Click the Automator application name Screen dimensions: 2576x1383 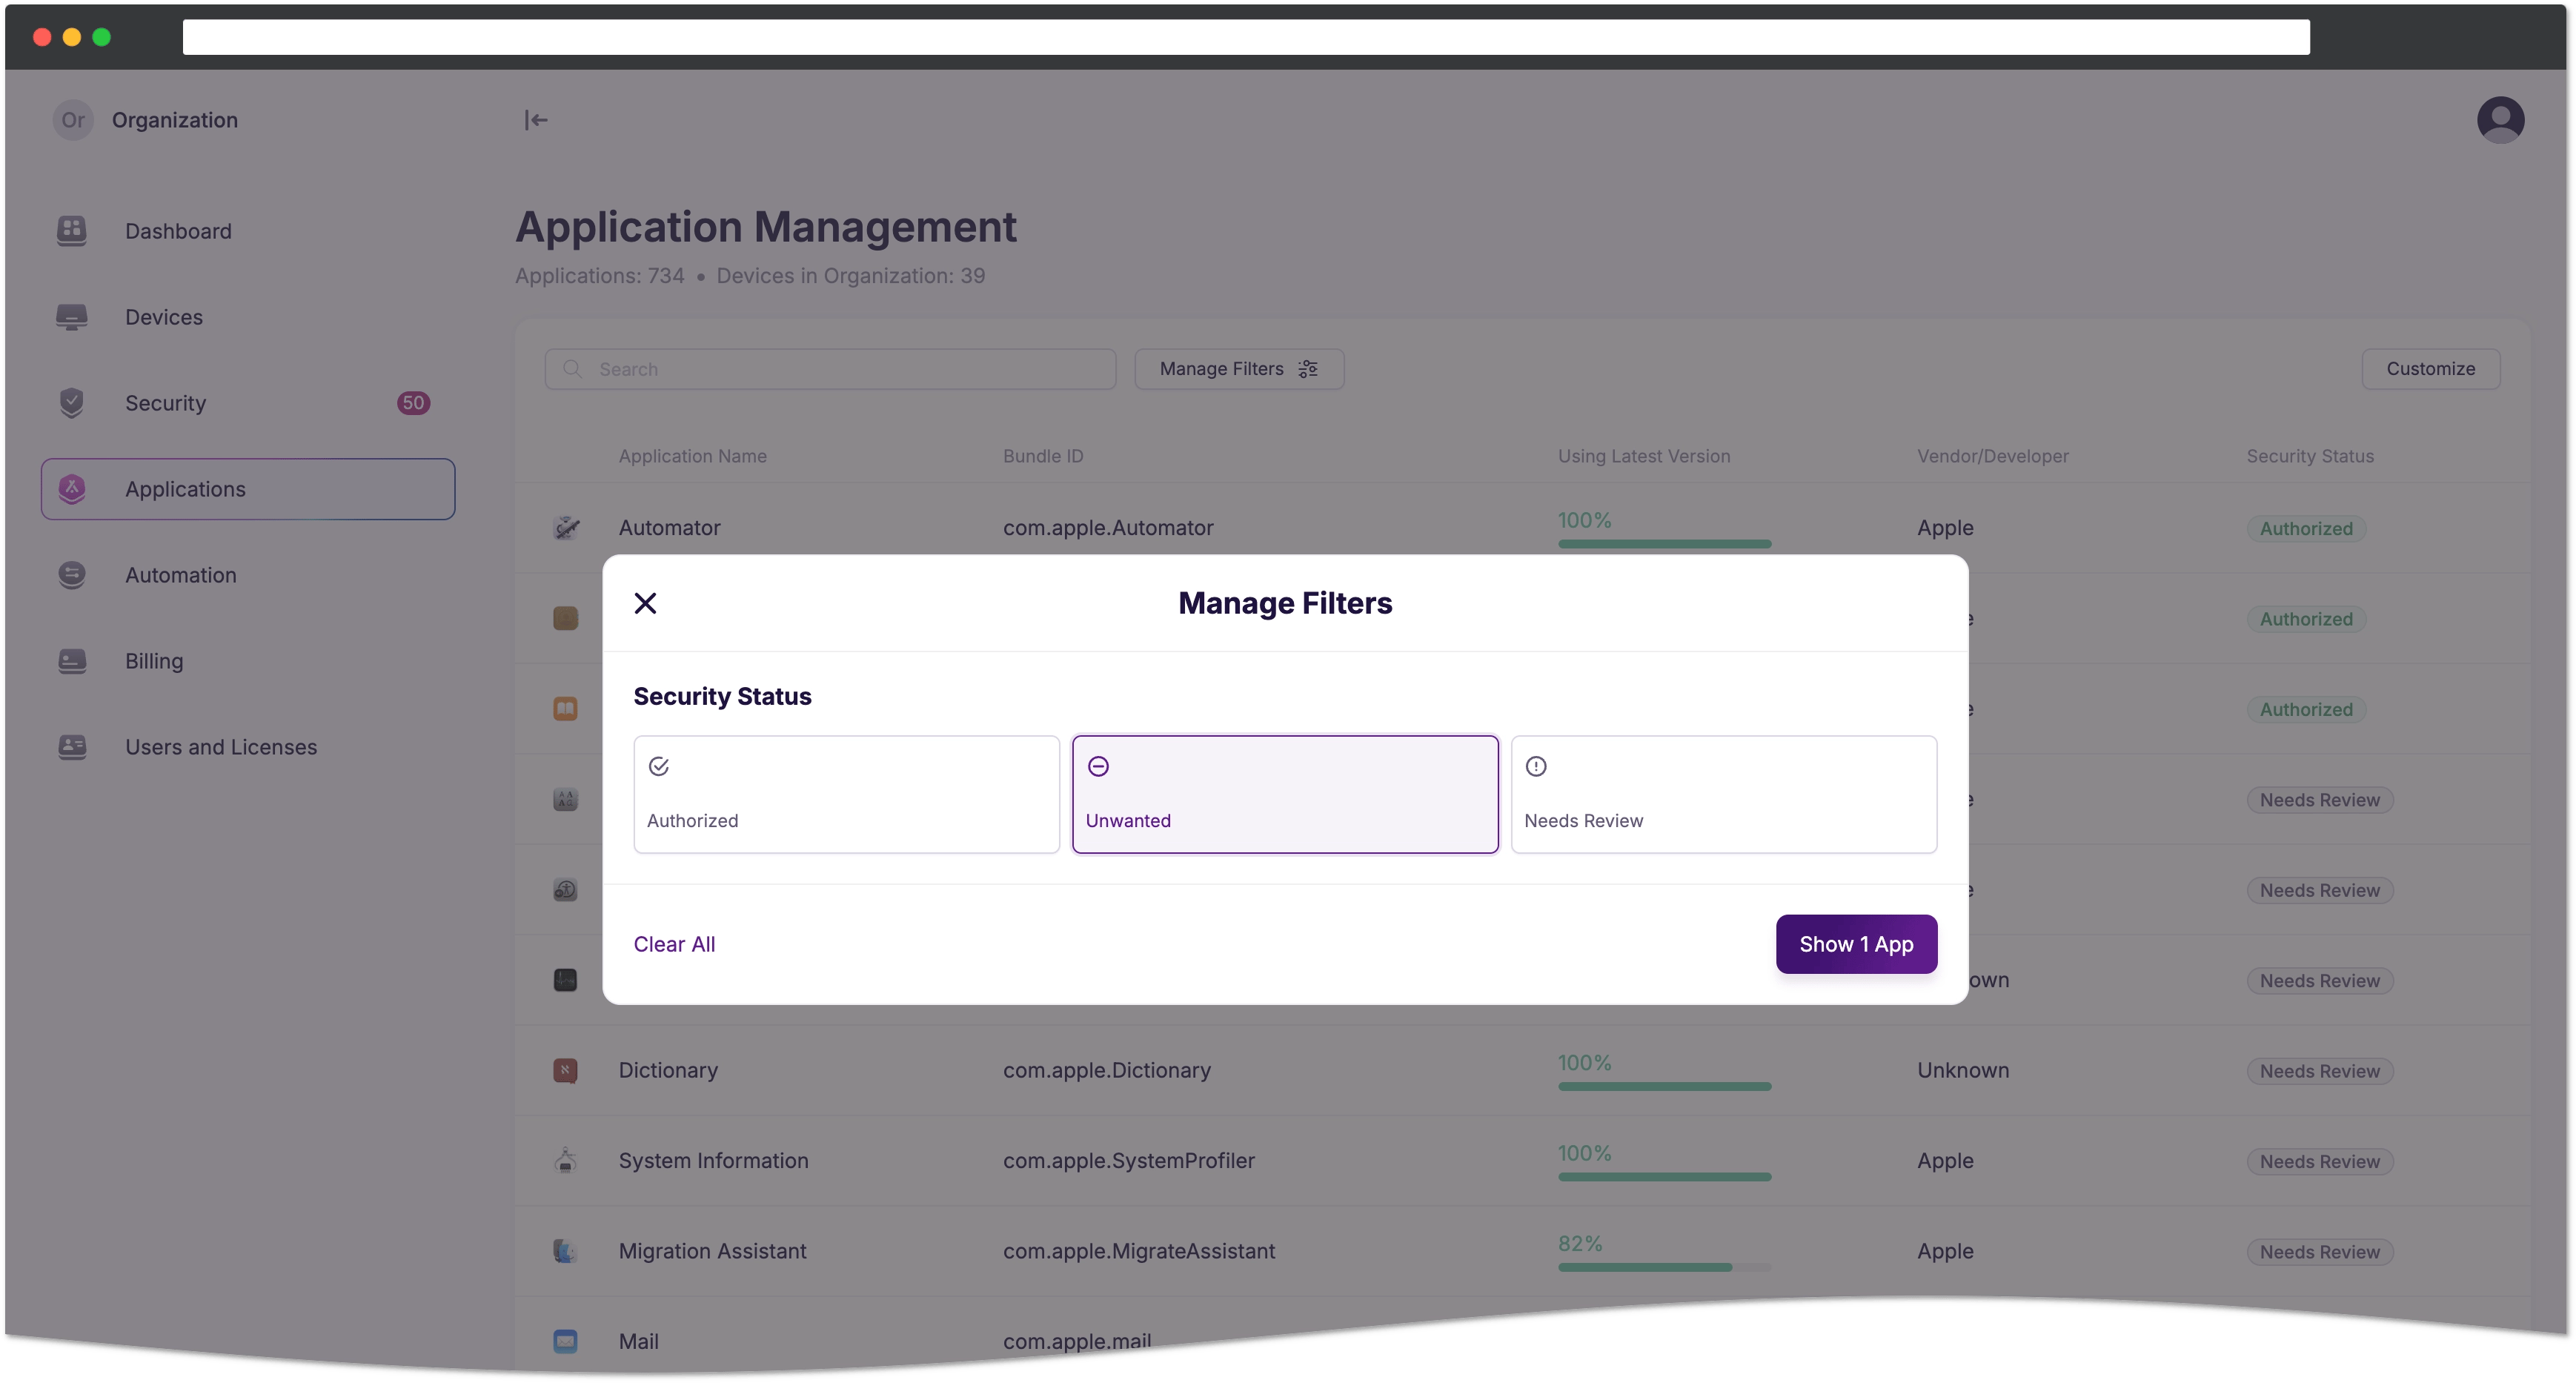tap(669, 528)
